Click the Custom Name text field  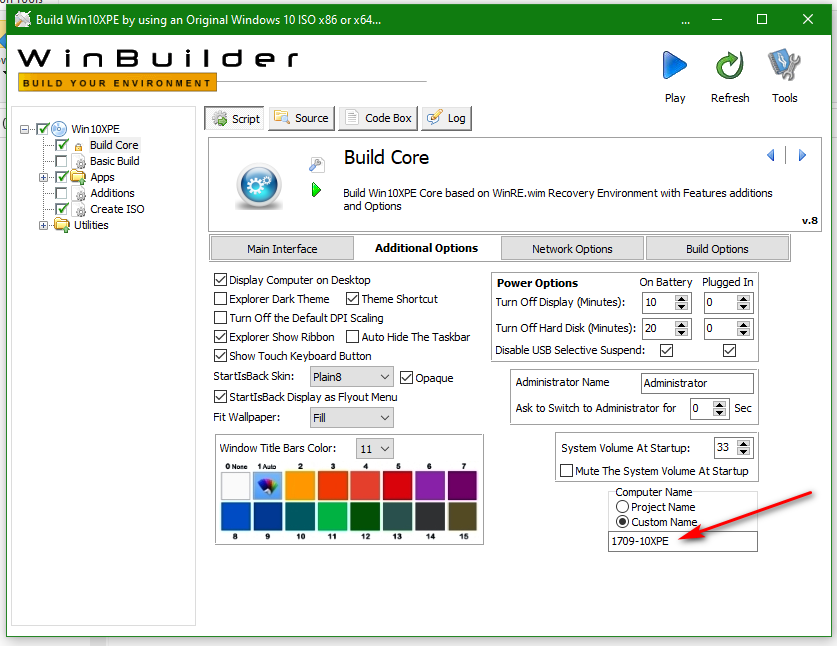[x=682, y=541]
